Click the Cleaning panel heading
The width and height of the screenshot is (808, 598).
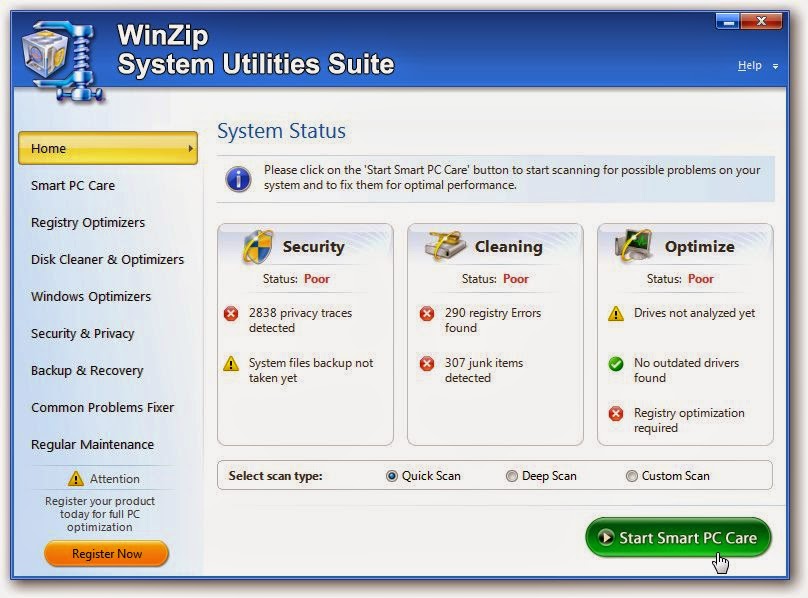pos(509,246)
